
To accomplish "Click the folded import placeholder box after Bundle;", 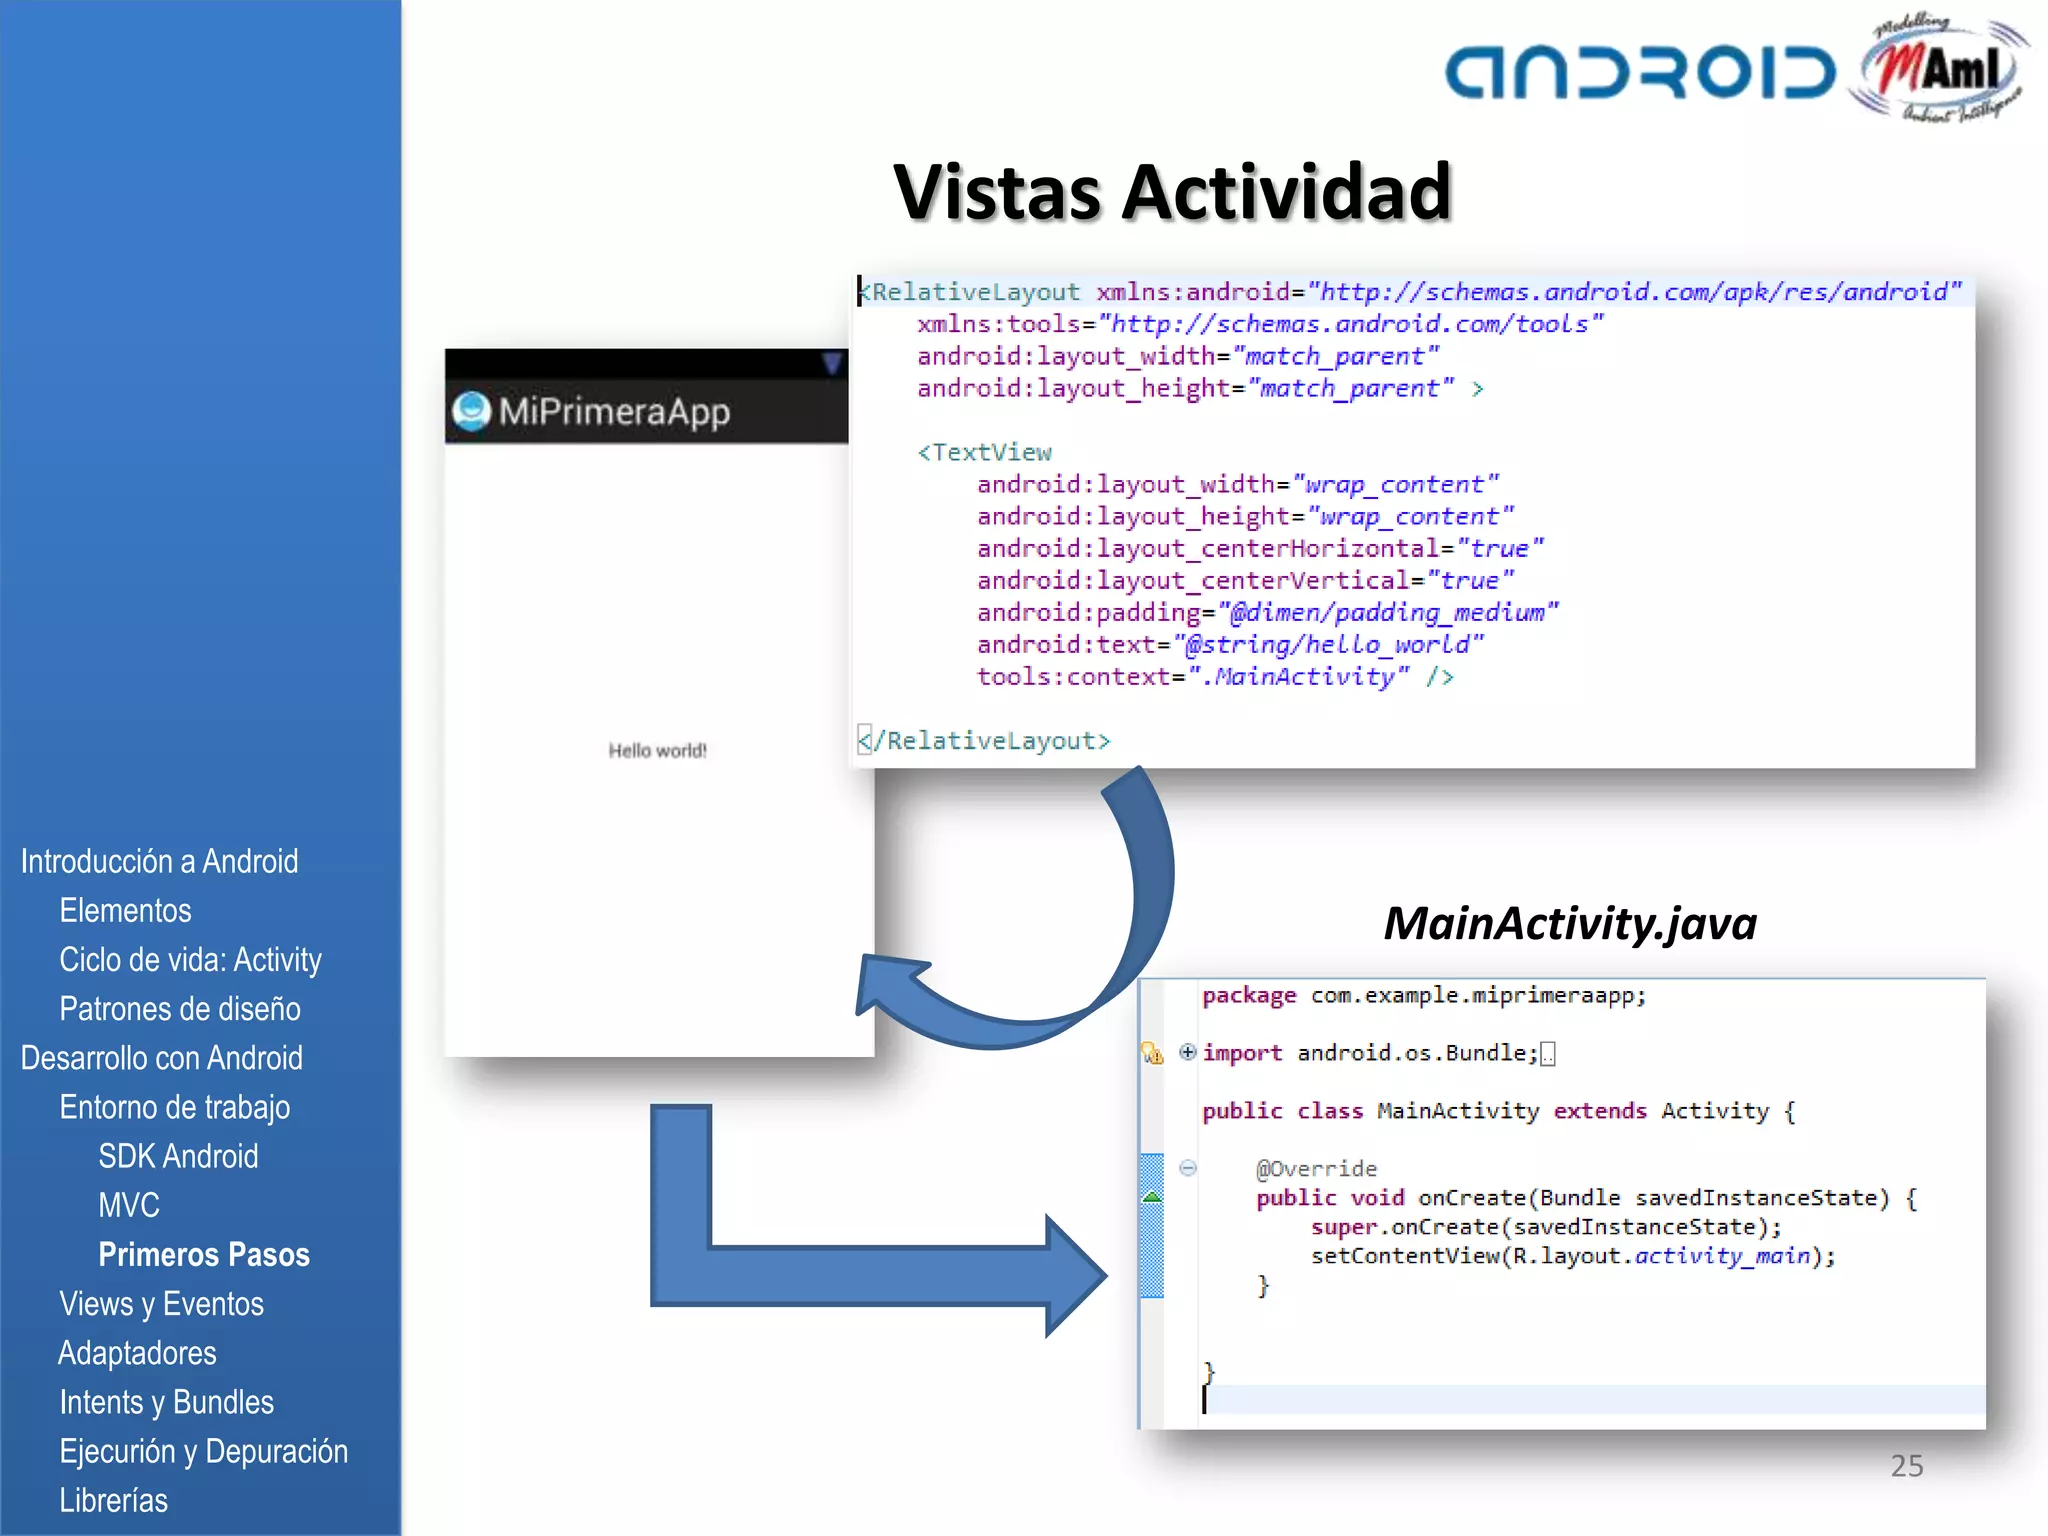I will click(1547, 1053).
